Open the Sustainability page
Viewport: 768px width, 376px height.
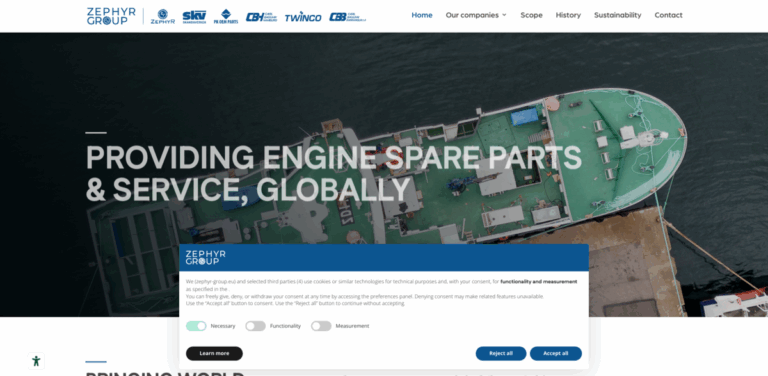pos(618,15)
